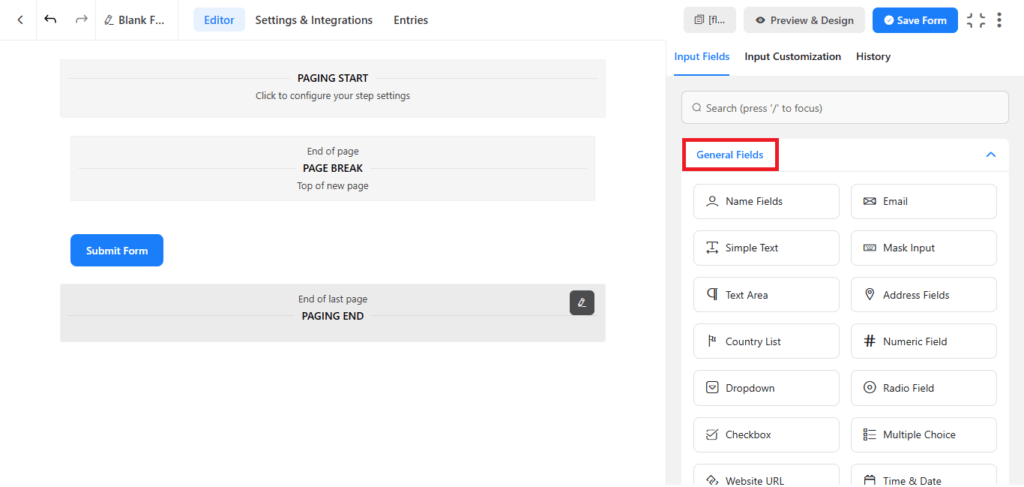
Task: Toggle fullscreen editor mode icon
Action: pos(976,20)
